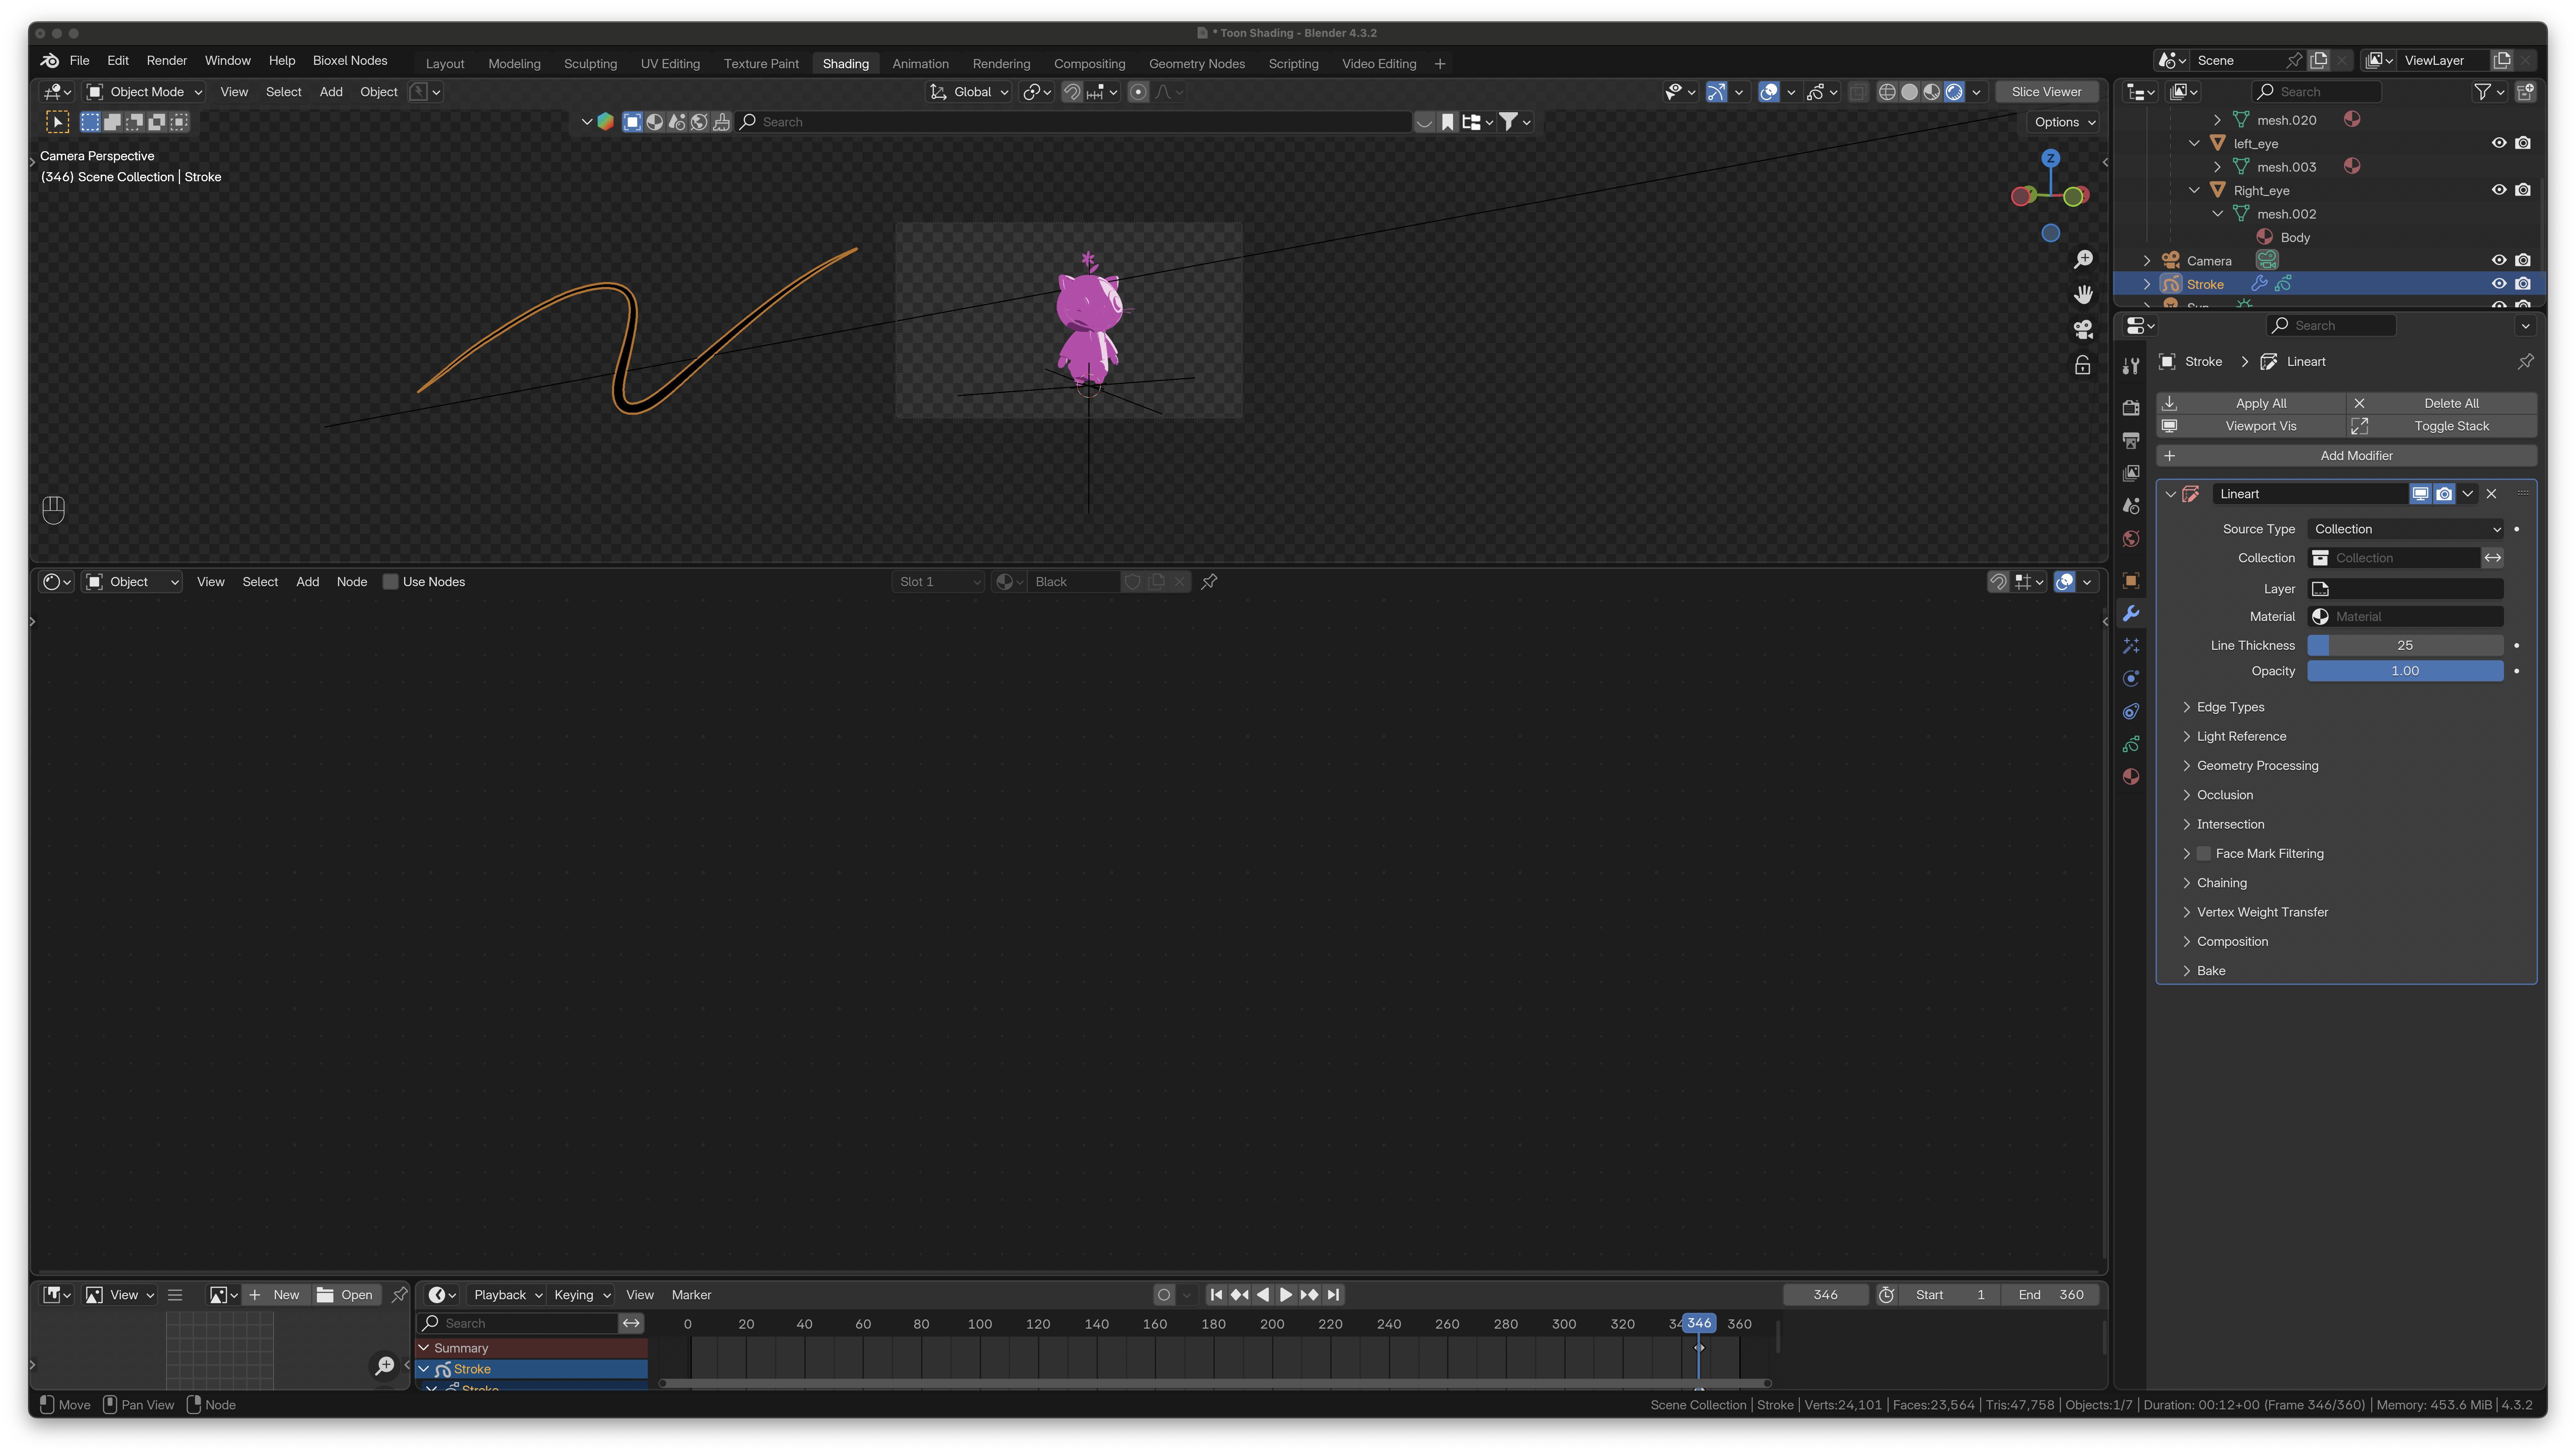Switch to the Animation workspace tab
The height and width of the screenshot is (1453, 2576).
(920, 64)
